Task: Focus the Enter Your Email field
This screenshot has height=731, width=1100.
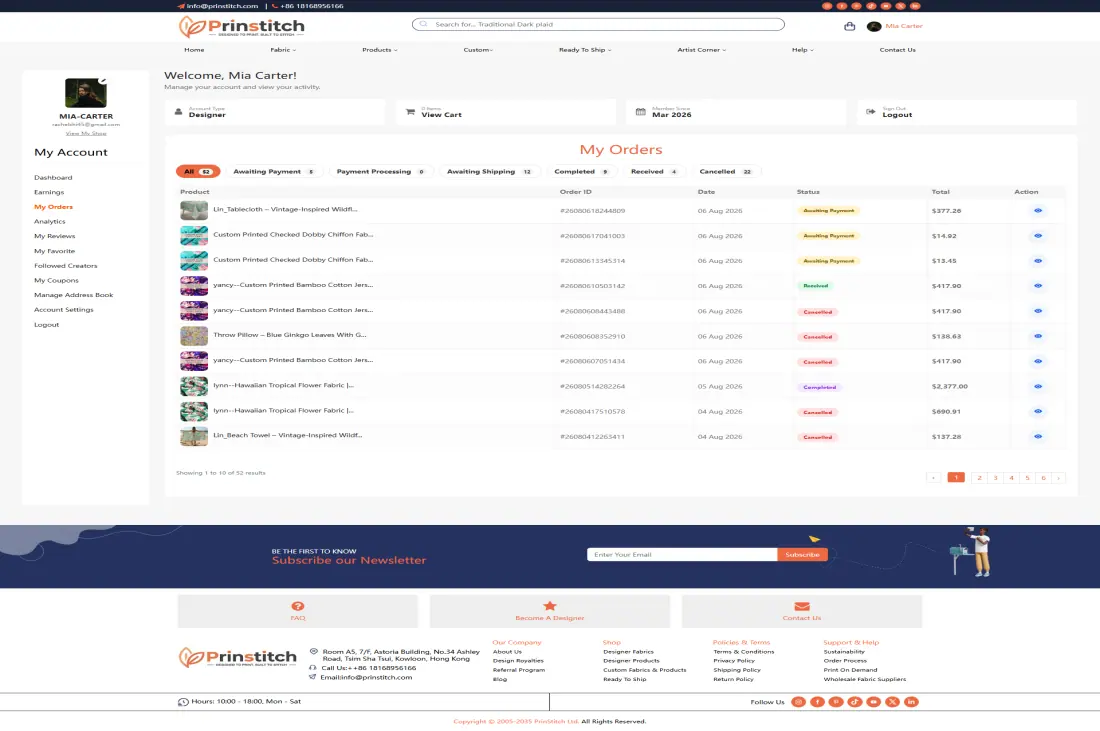Action: [682, 554]
